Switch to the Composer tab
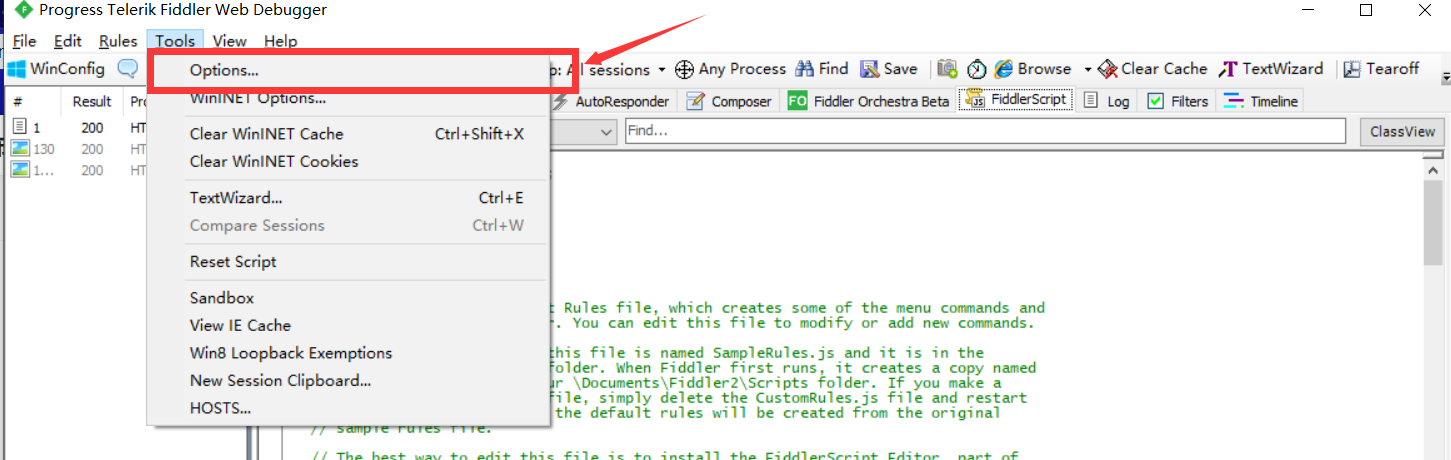The image size is (1451, 460). tap(731, 101)
